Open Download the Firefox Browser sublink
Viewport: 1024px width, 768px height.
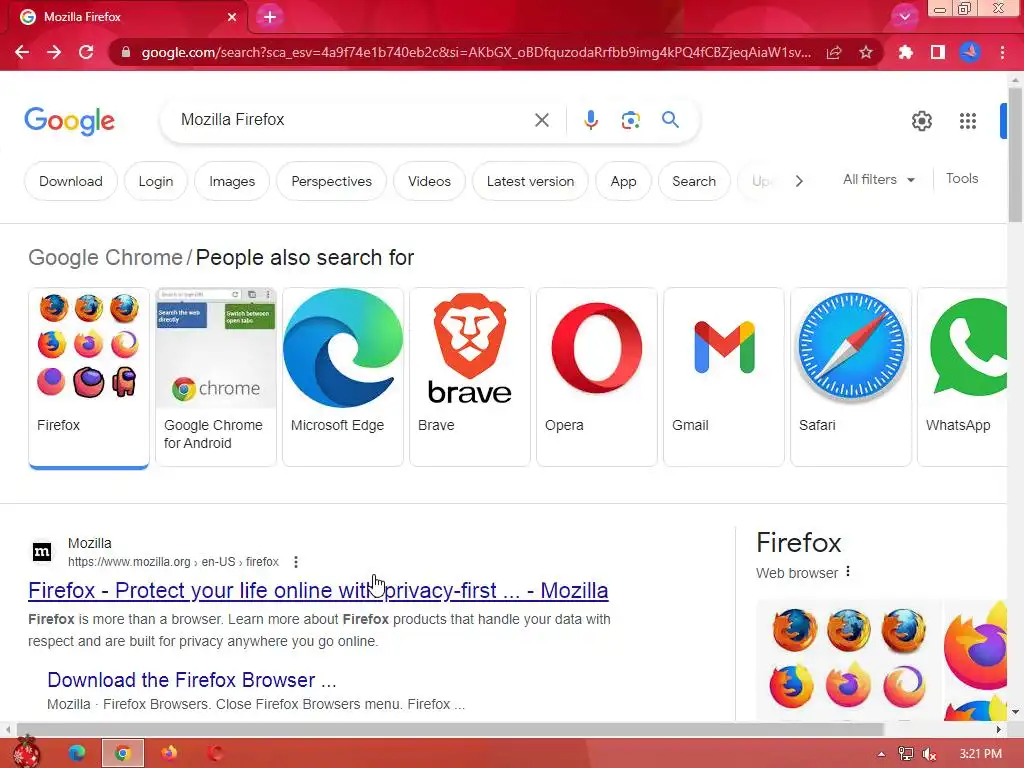click(x=191, y=680)
